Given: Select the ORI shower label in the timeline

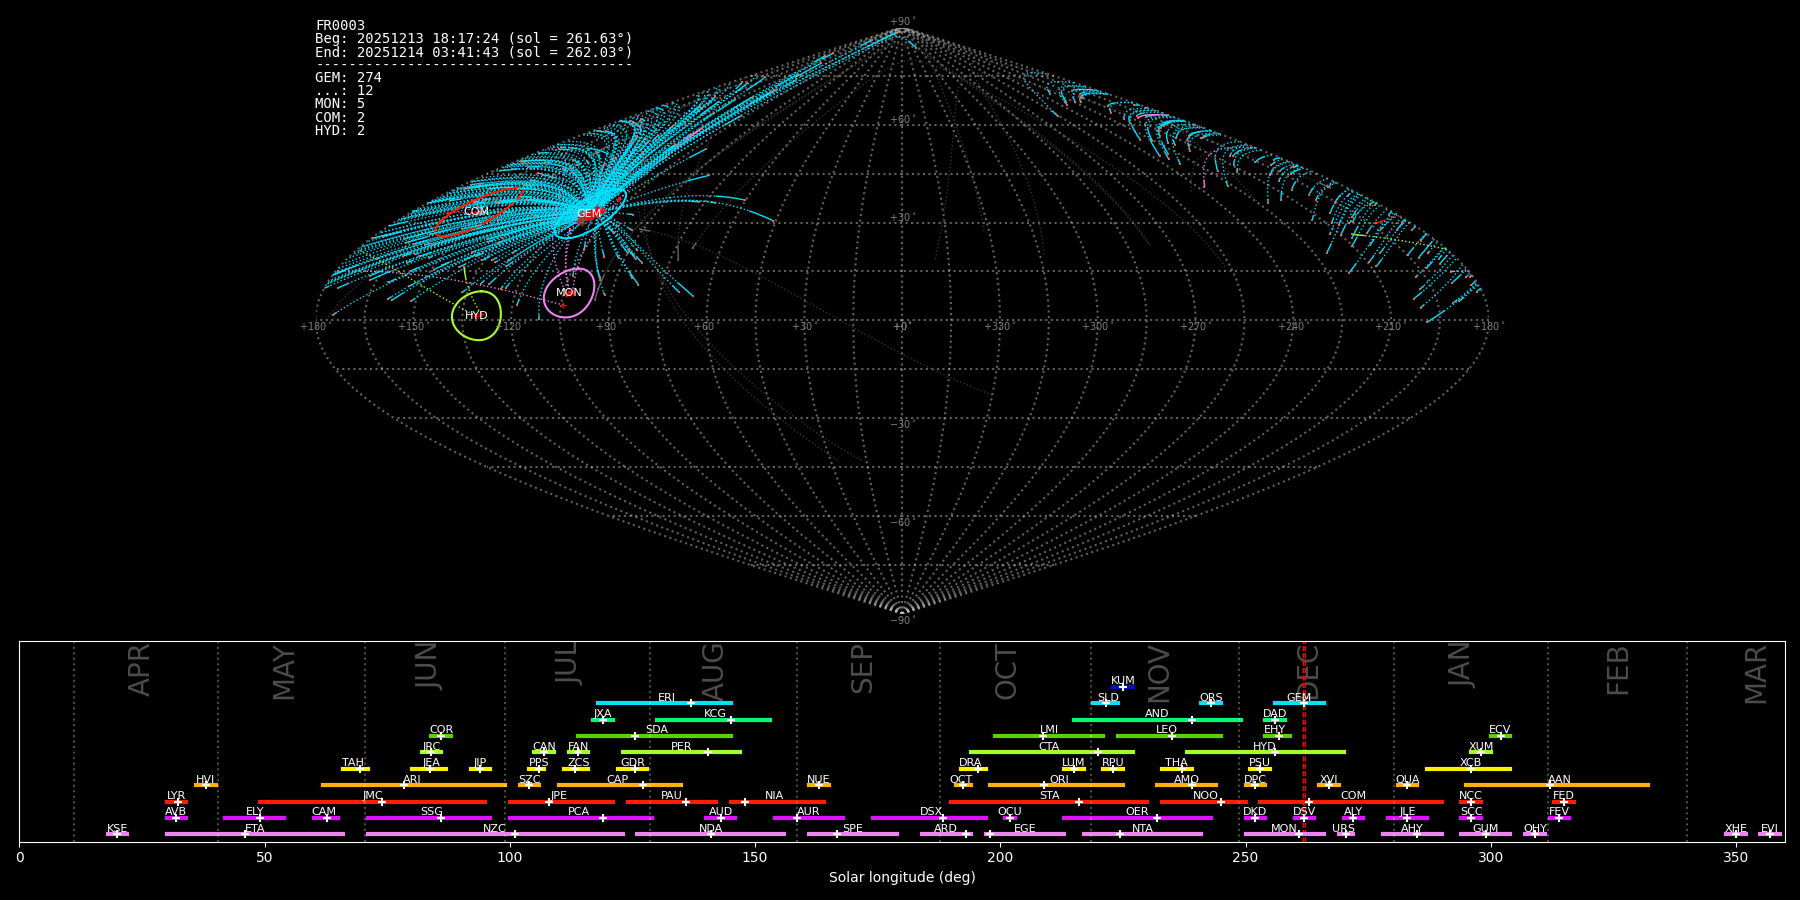Looking at the screenshot, I should [1059, 780].
